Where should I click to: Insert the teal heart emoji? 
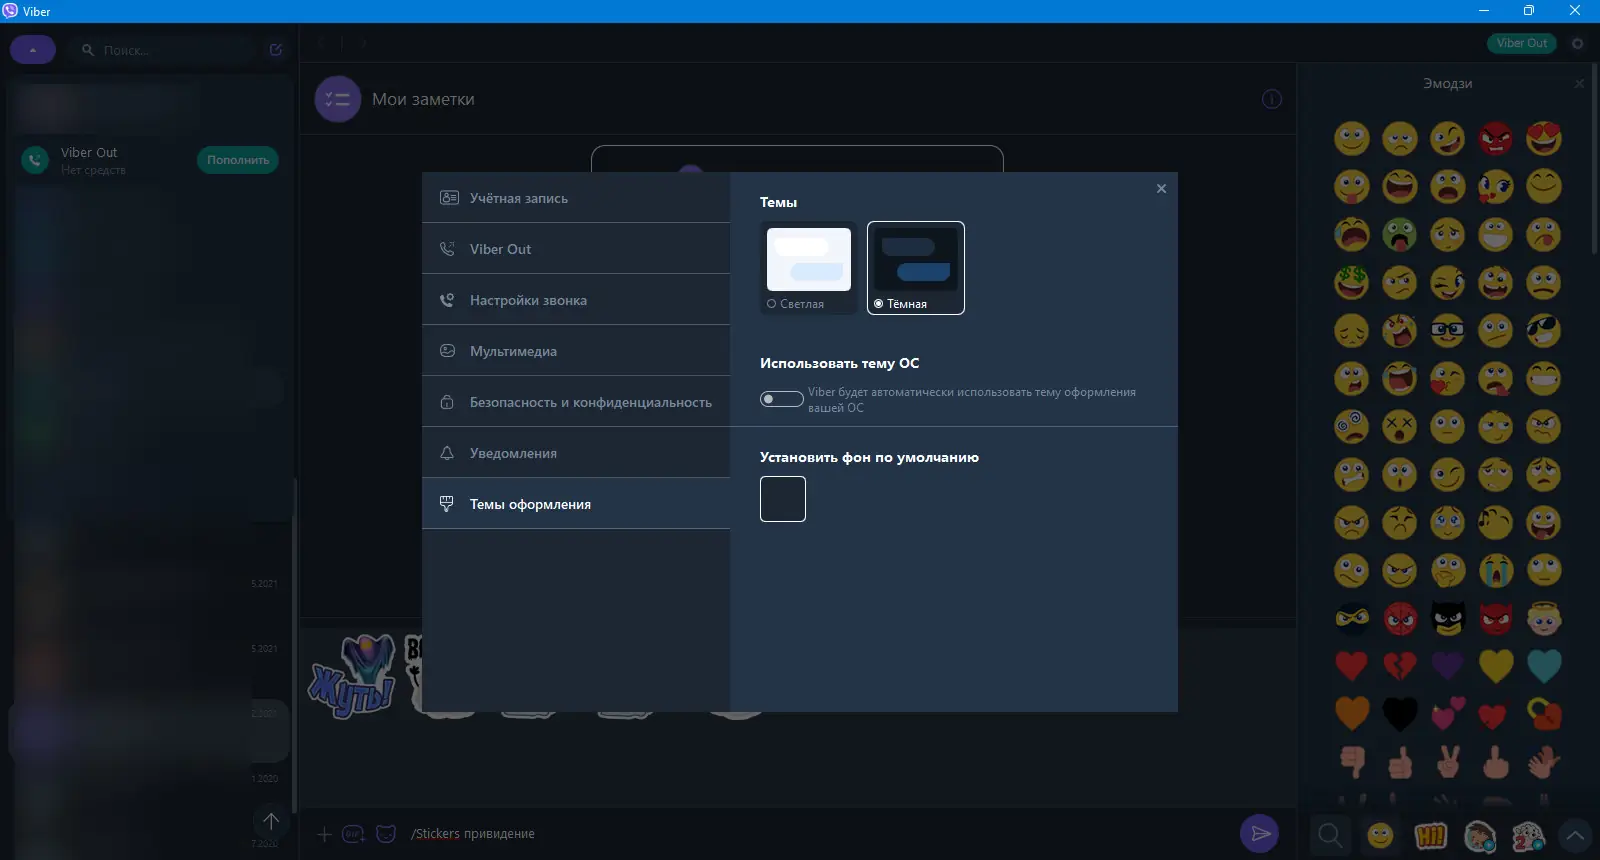(x=1544, y=666)
